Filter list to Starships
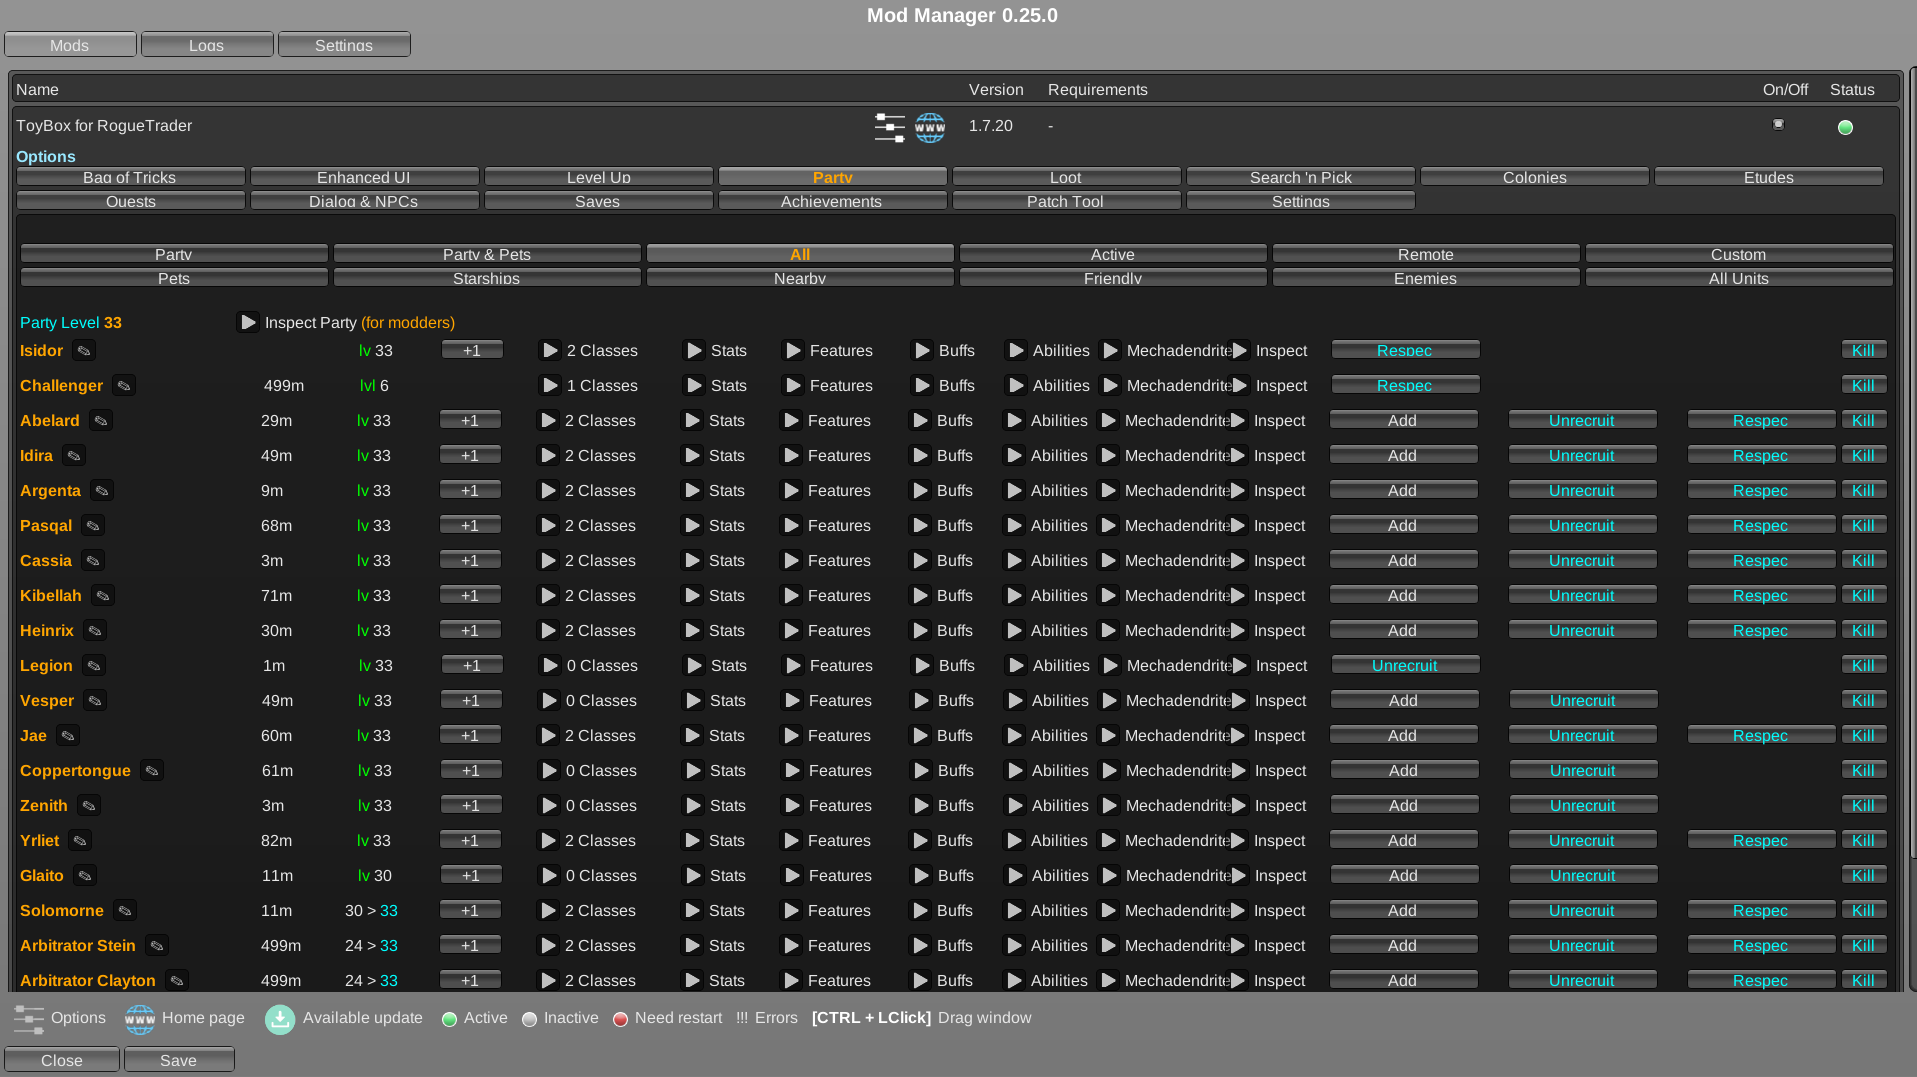This screenshot has height=1077, width=1917. pos(487,278)
